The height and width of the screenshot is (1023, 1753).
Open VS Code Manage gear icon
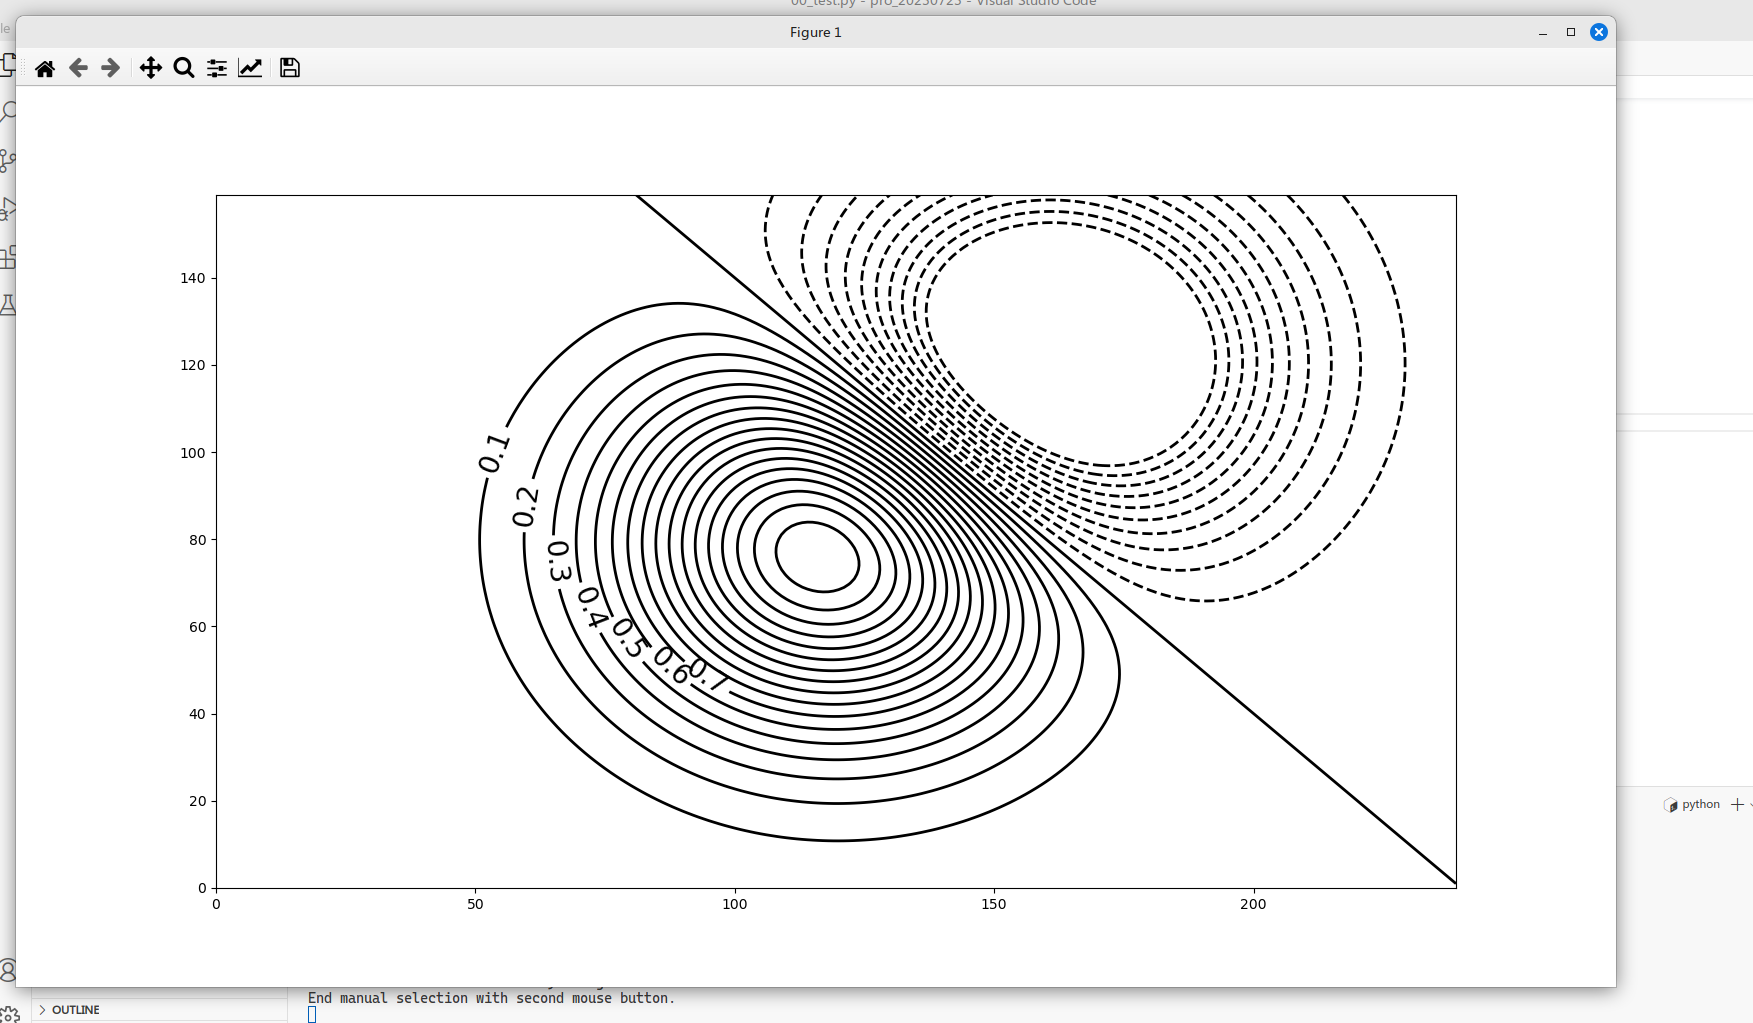click(x=9, y=1014)
